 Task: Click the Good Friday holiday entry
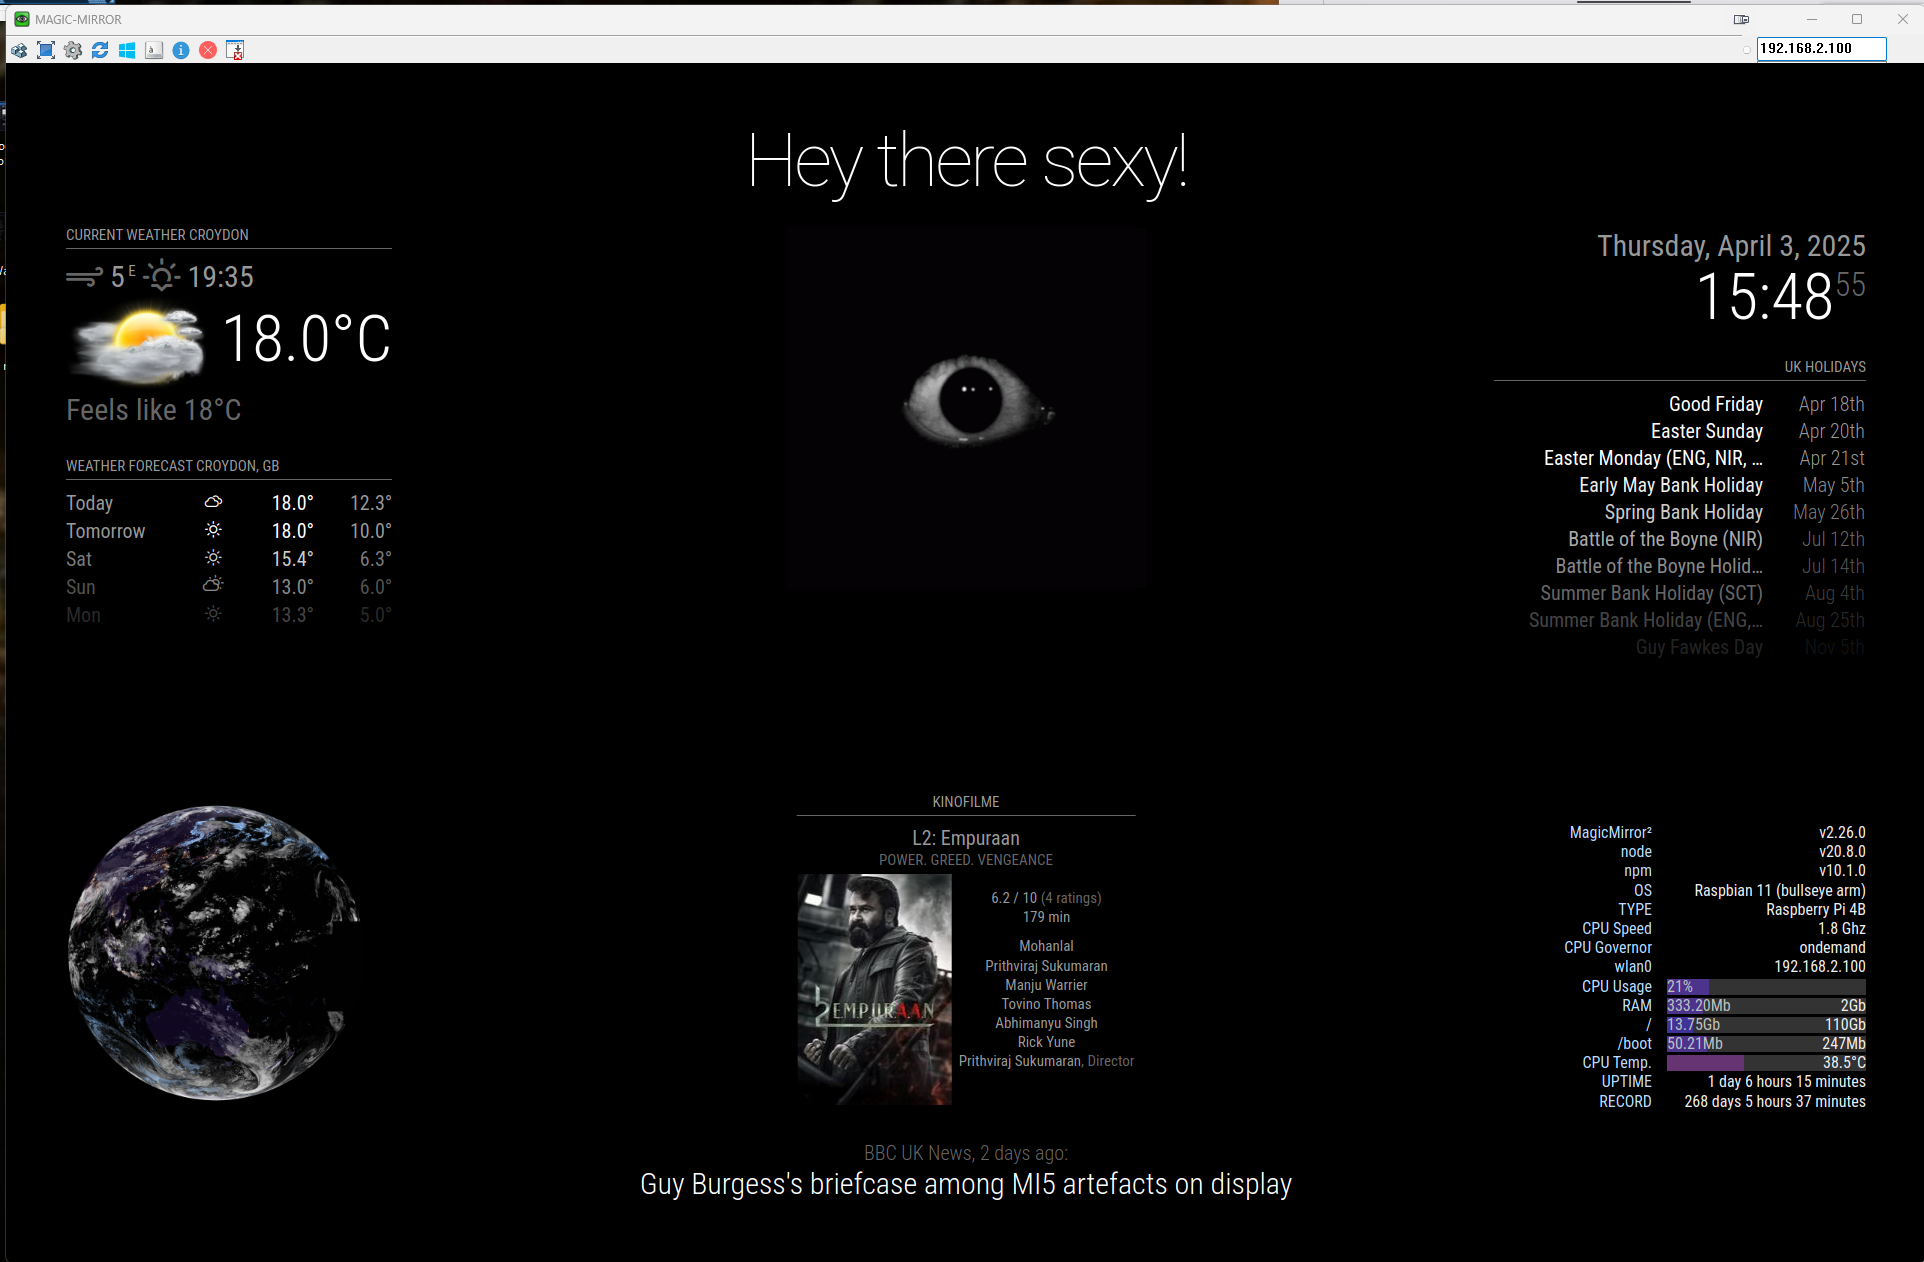pyautogui.click(x=1715, y=404)
